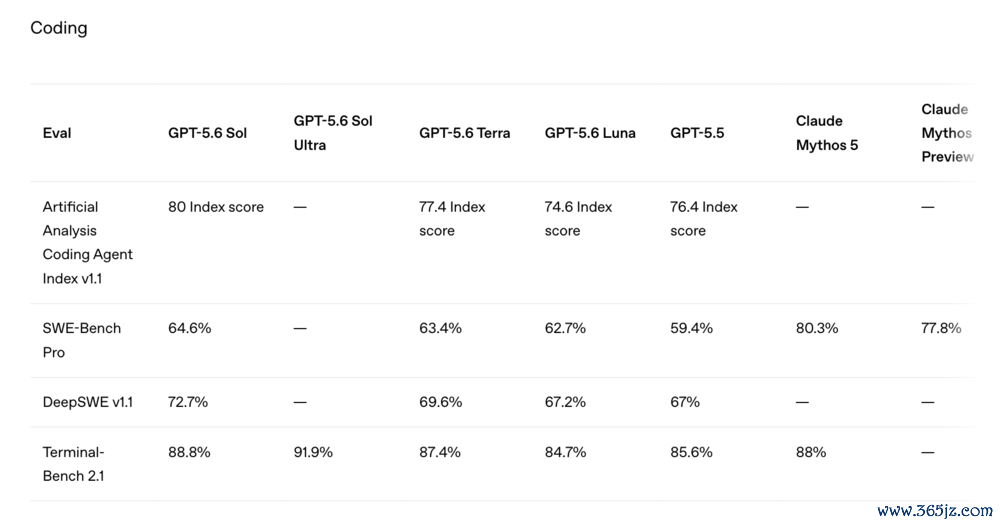Open the www.365jz.com watermark link
This screenshot has height=526, width=1000.
tap(934, 511)
